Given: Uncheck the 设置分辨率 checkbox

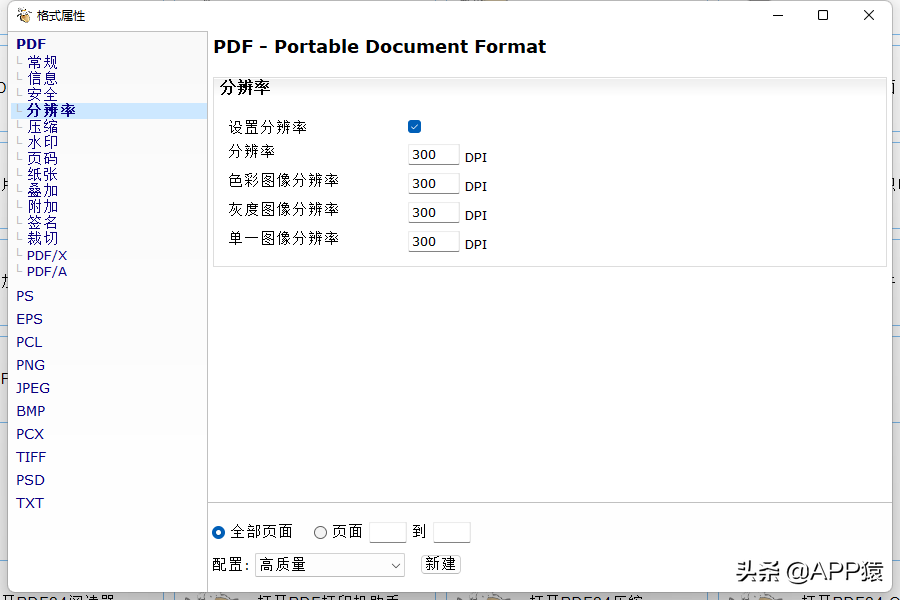Looking at the screenshot, I should coord(414,126).
